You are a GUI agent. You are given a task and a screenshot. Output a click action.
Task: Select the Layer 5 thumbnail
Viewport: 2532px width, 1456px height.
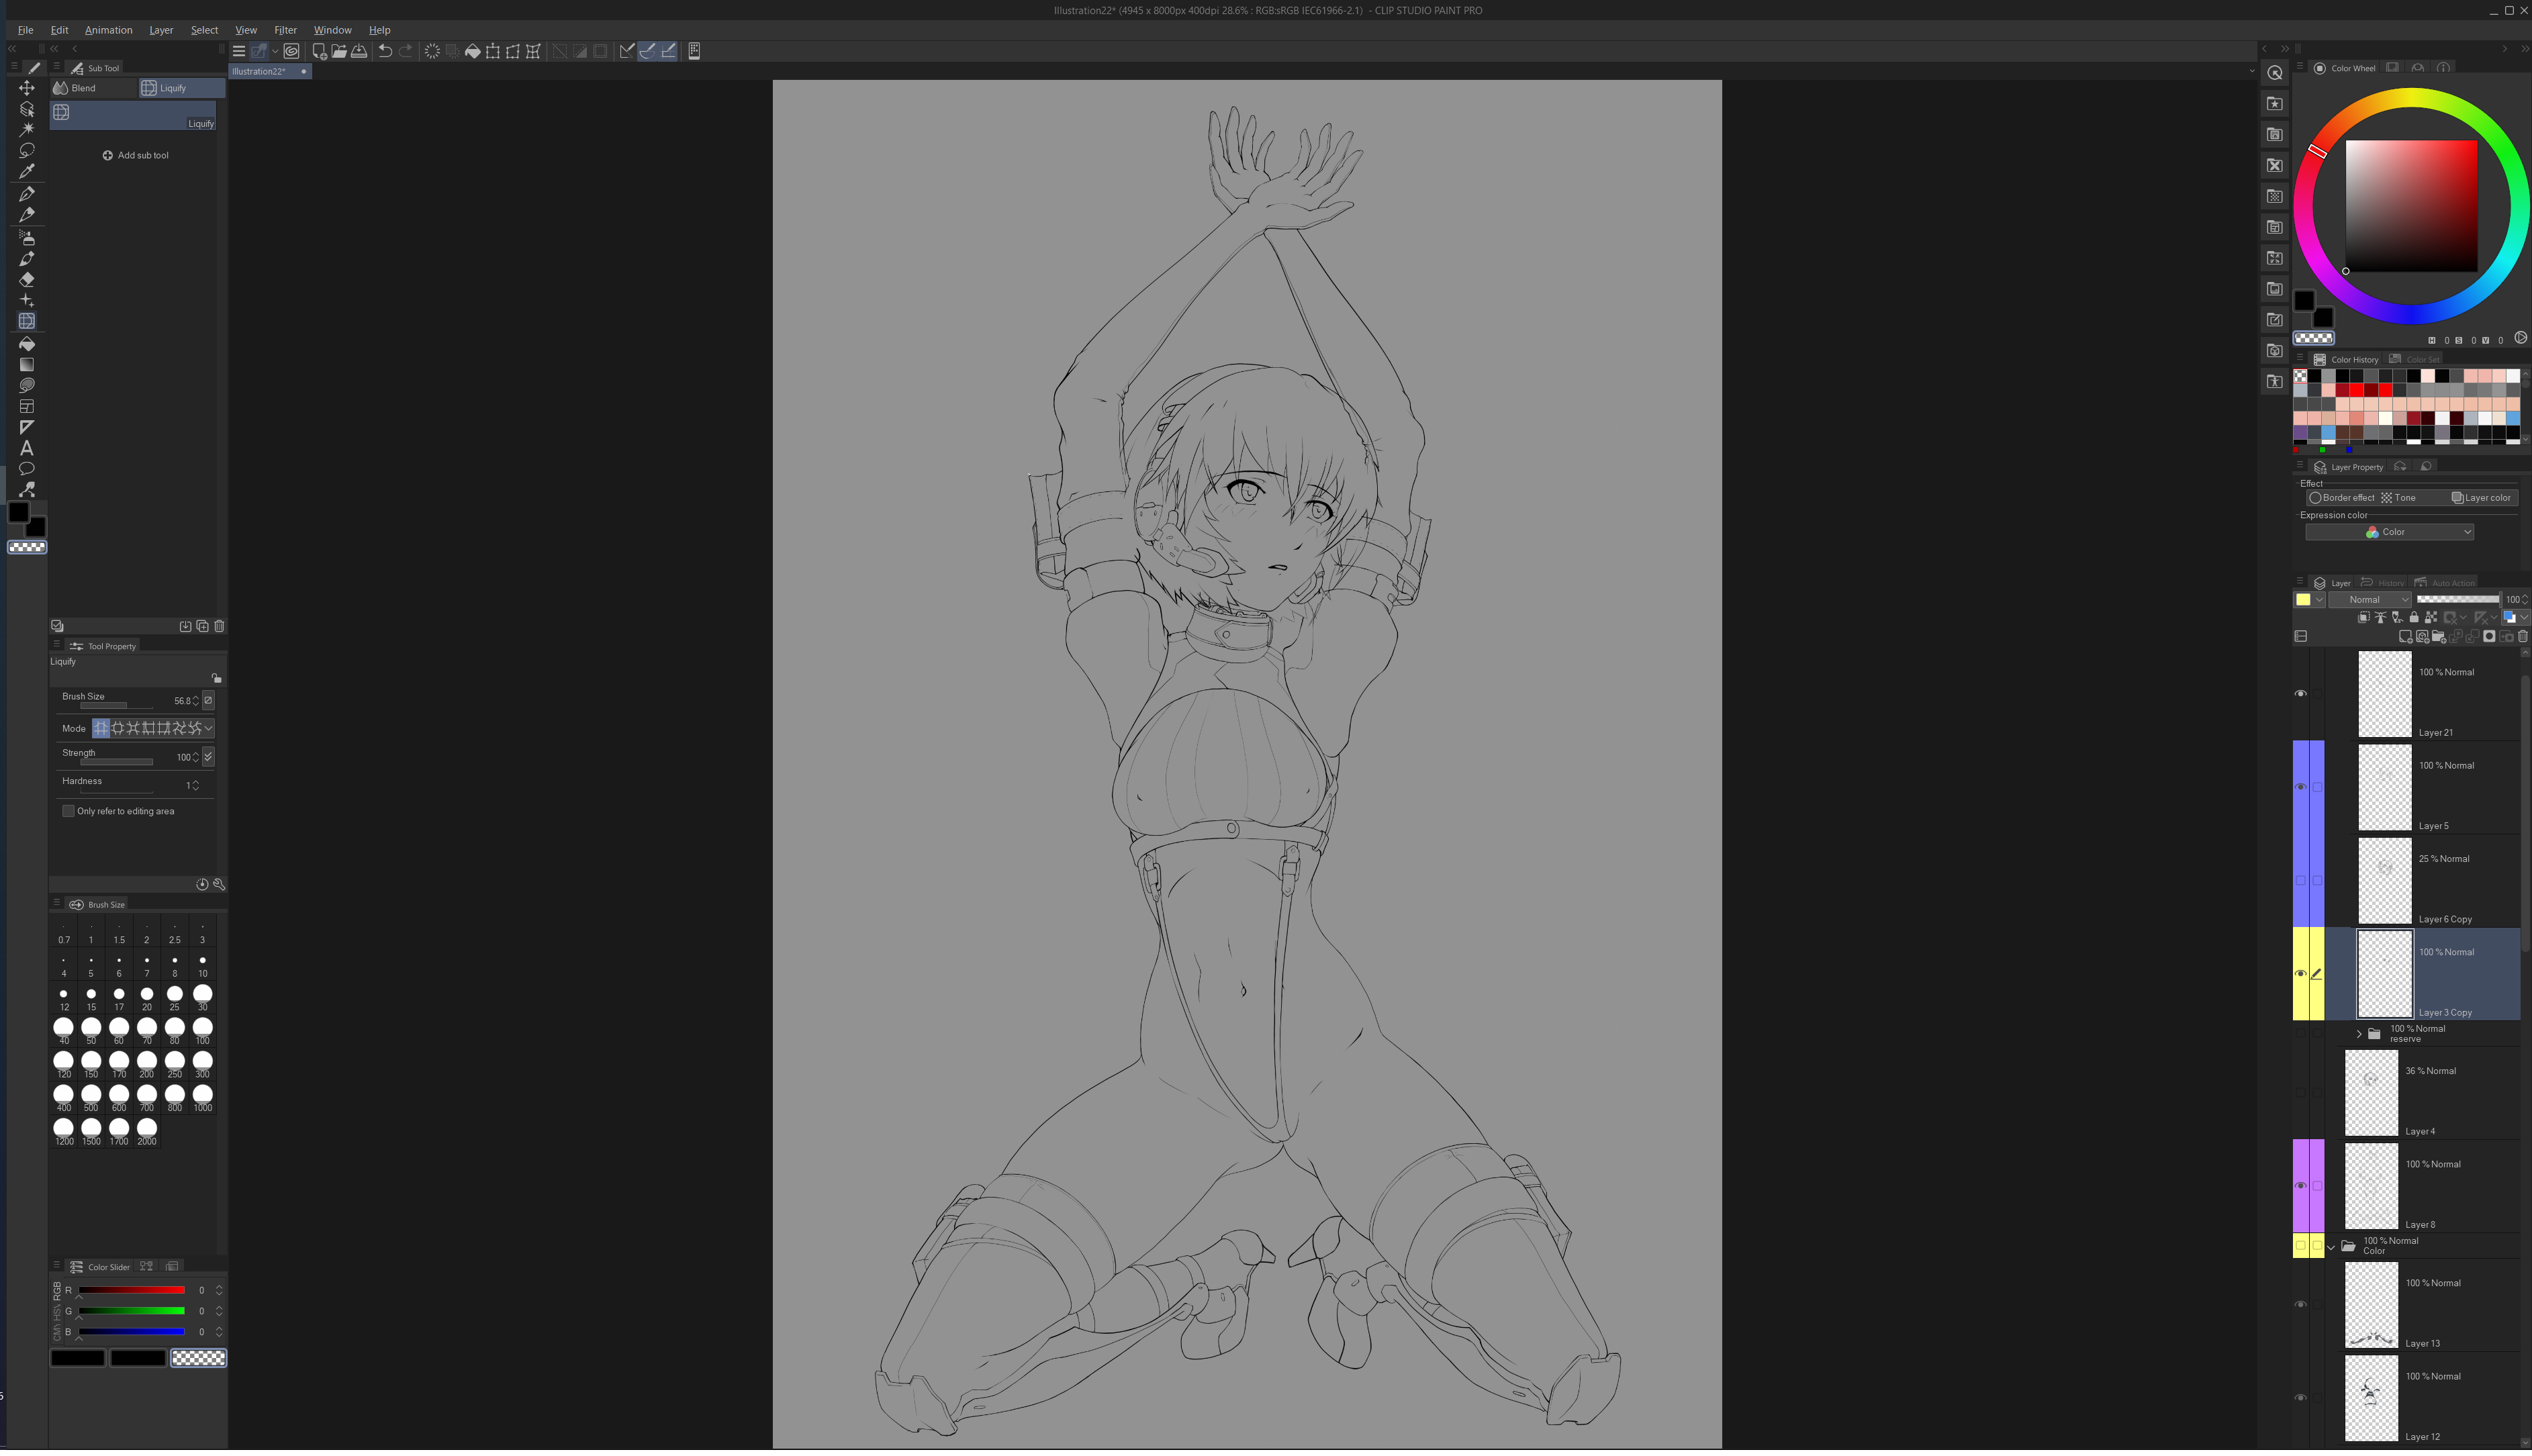(2384, 787)
